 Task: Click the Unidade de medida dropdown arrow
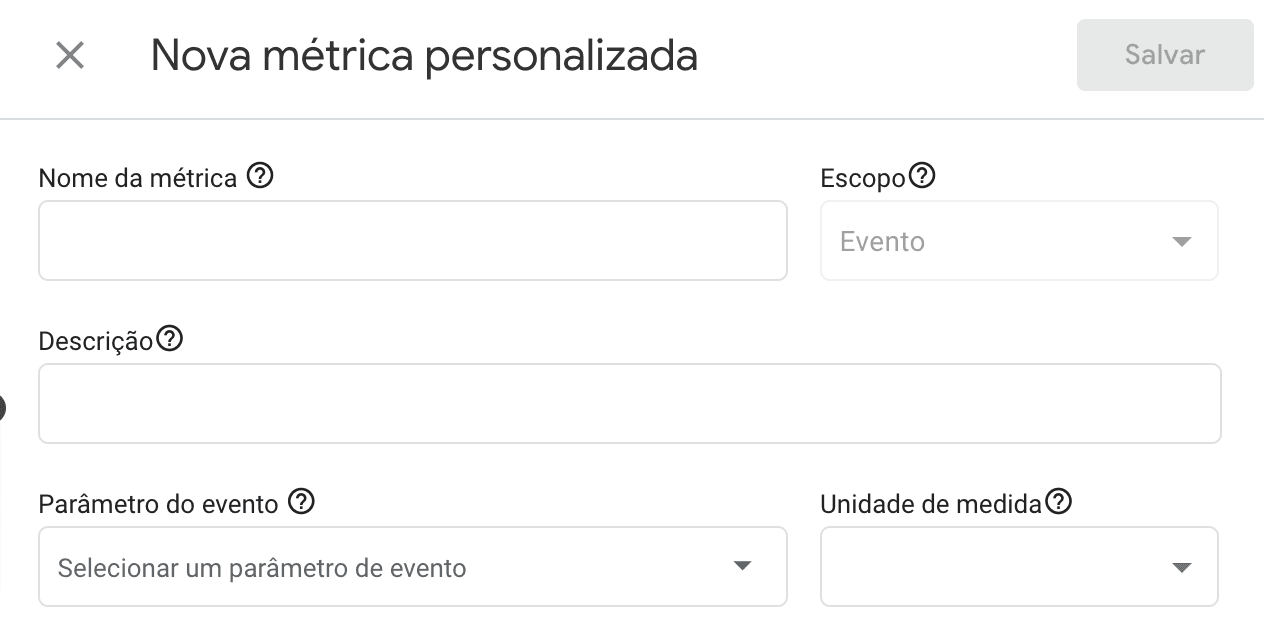[x=1183, y=566]
